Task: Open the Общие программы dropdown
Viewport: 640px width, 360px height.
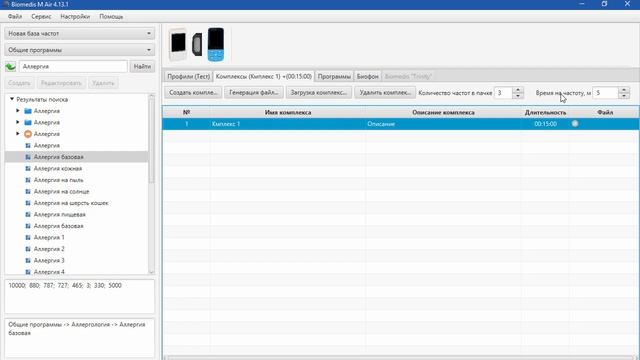Action: [x=80, y=50]
